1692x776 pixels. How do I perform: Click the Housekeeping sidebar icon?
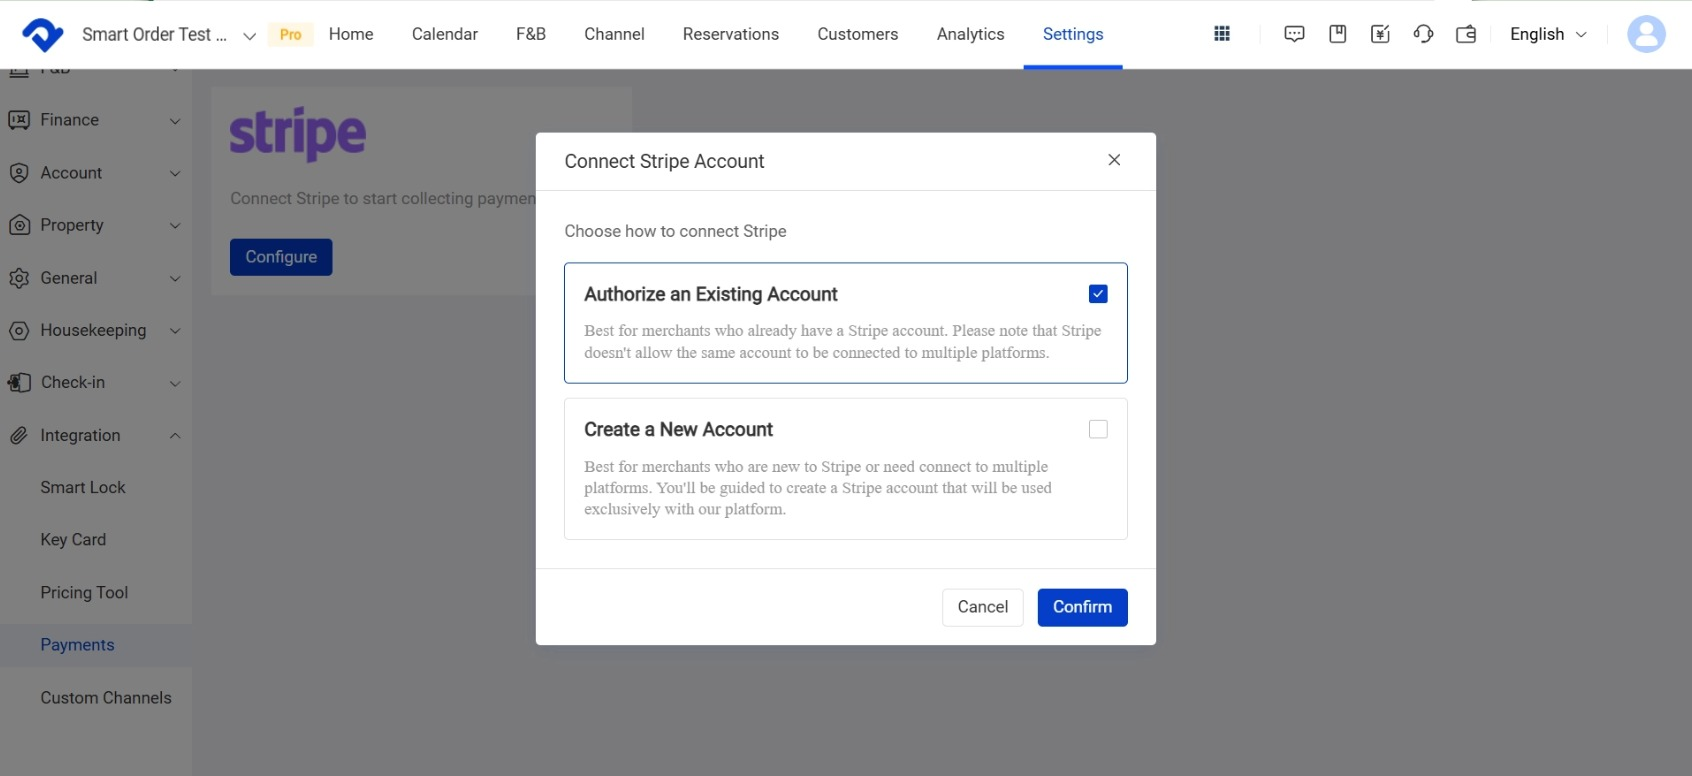19,330
